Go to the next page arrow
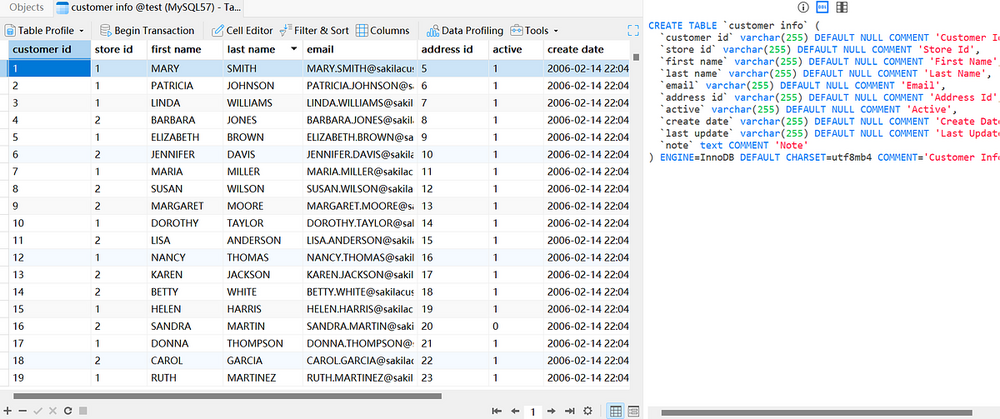Image resolution: width=1000 pixels, height=419 pixels. point(553,411)
